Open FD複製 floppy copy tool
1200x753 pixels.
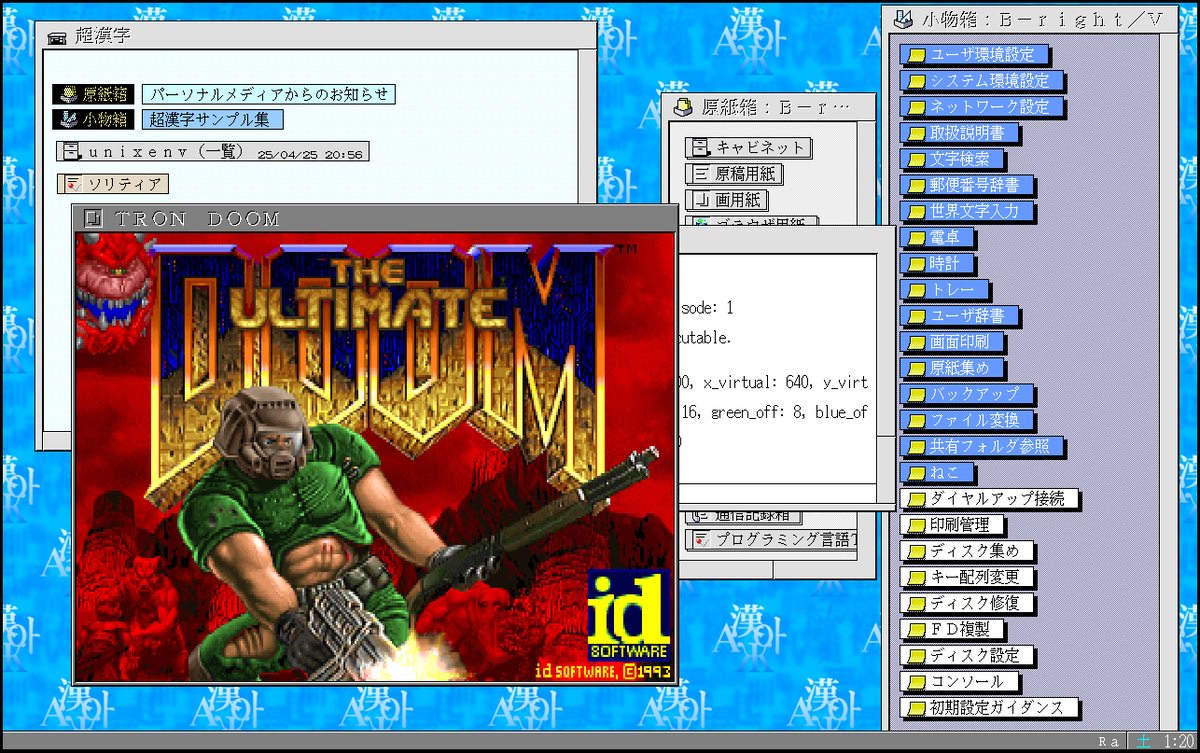point(951,629)
